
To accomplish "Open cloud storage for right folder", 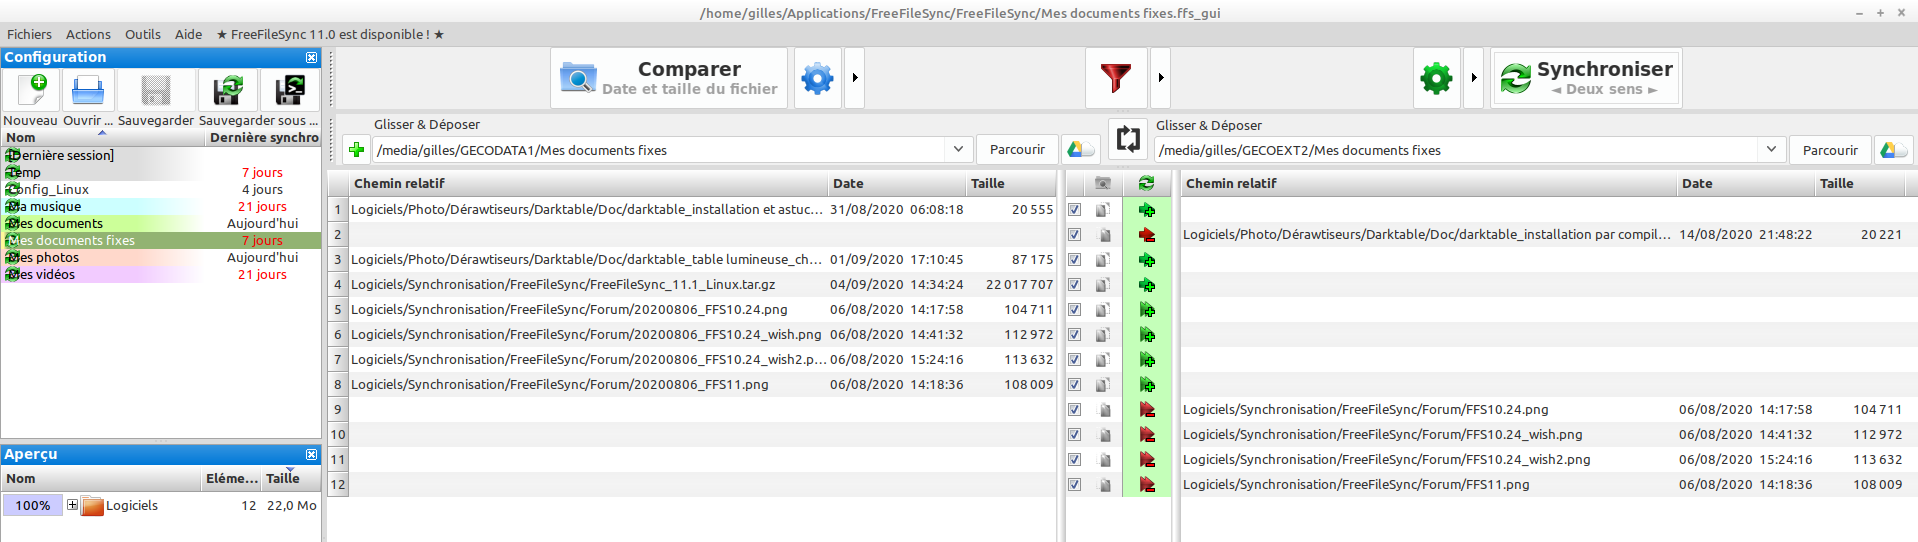I will 1893,150.
